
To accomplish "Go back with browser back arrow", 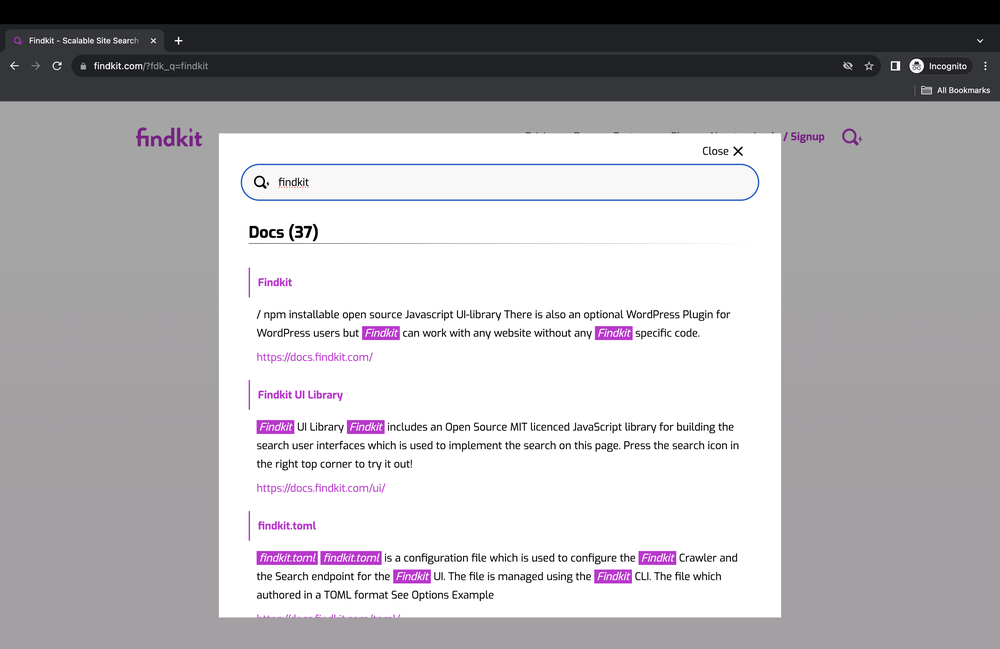I will tap(15, 66).
